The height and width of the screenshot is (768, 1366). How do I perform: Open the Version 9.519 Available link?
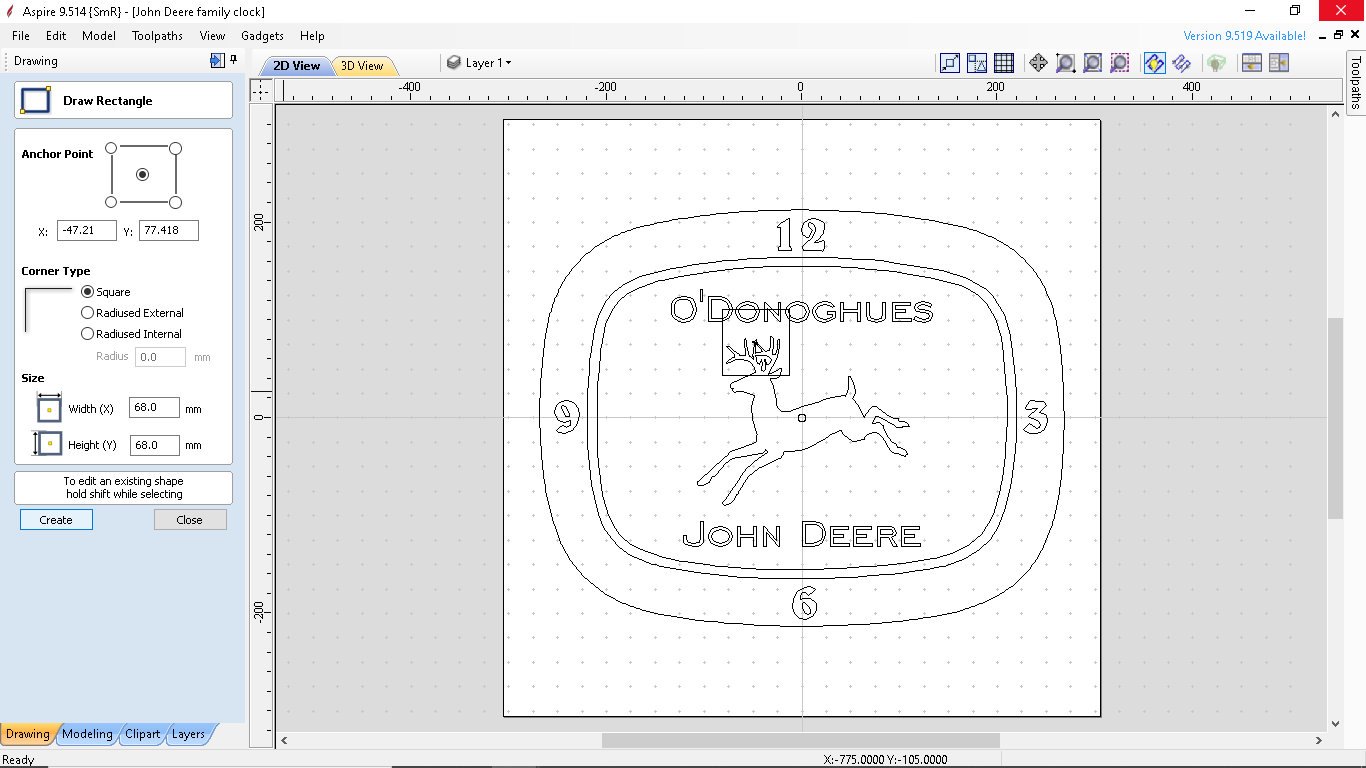pos(1247,35)
